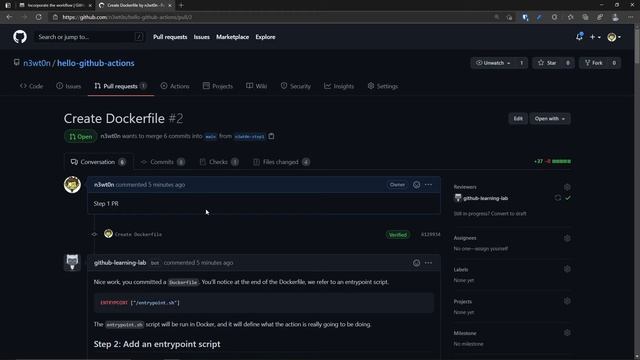Open the browser profile icon
The image size is (640, 360).
point(615,17)
